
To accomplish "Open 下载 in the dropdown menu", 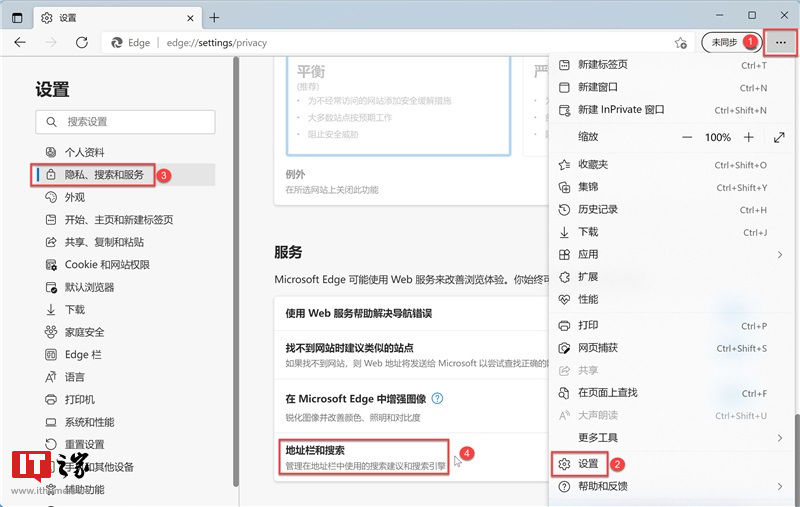I will [672, 232].
